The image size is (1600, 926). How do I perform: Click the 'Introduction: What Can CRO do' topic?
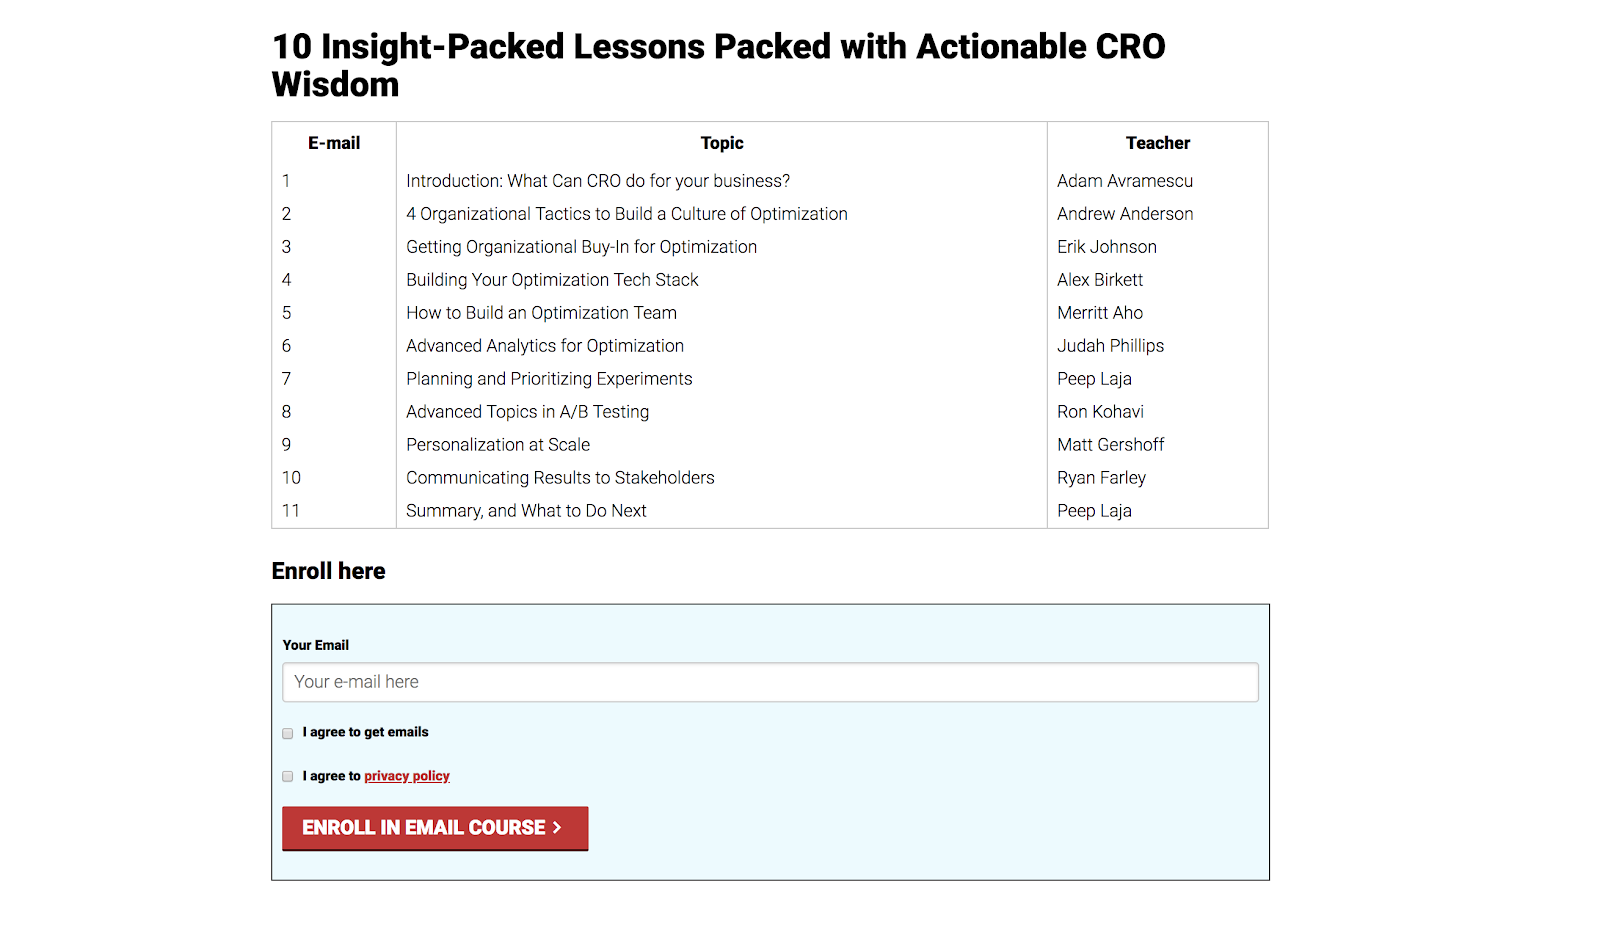[597, 181]
